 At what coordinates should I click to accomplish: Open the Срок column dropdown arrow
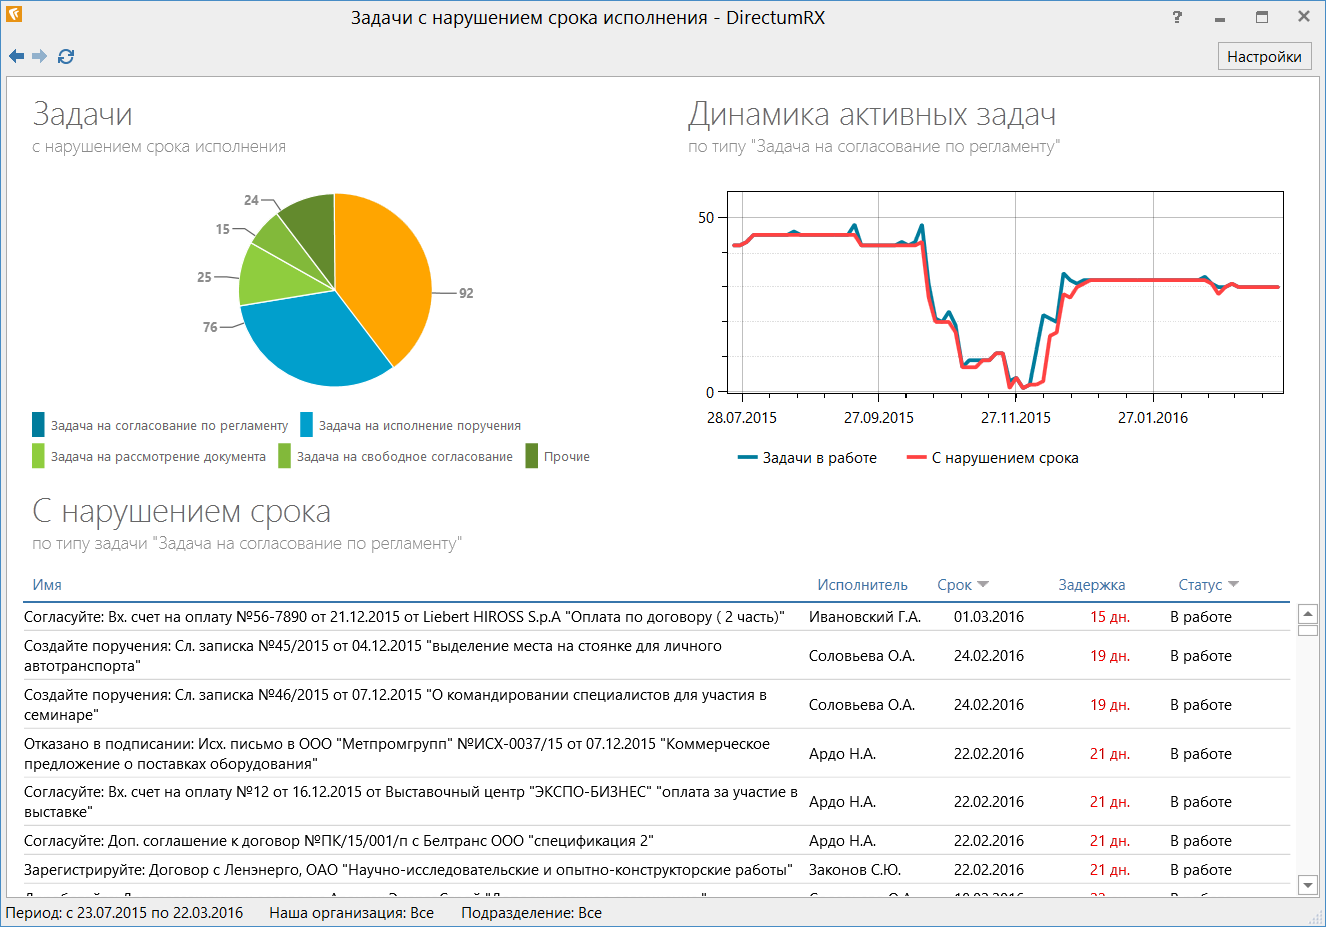pyautogui.click(x=983, y=585)
